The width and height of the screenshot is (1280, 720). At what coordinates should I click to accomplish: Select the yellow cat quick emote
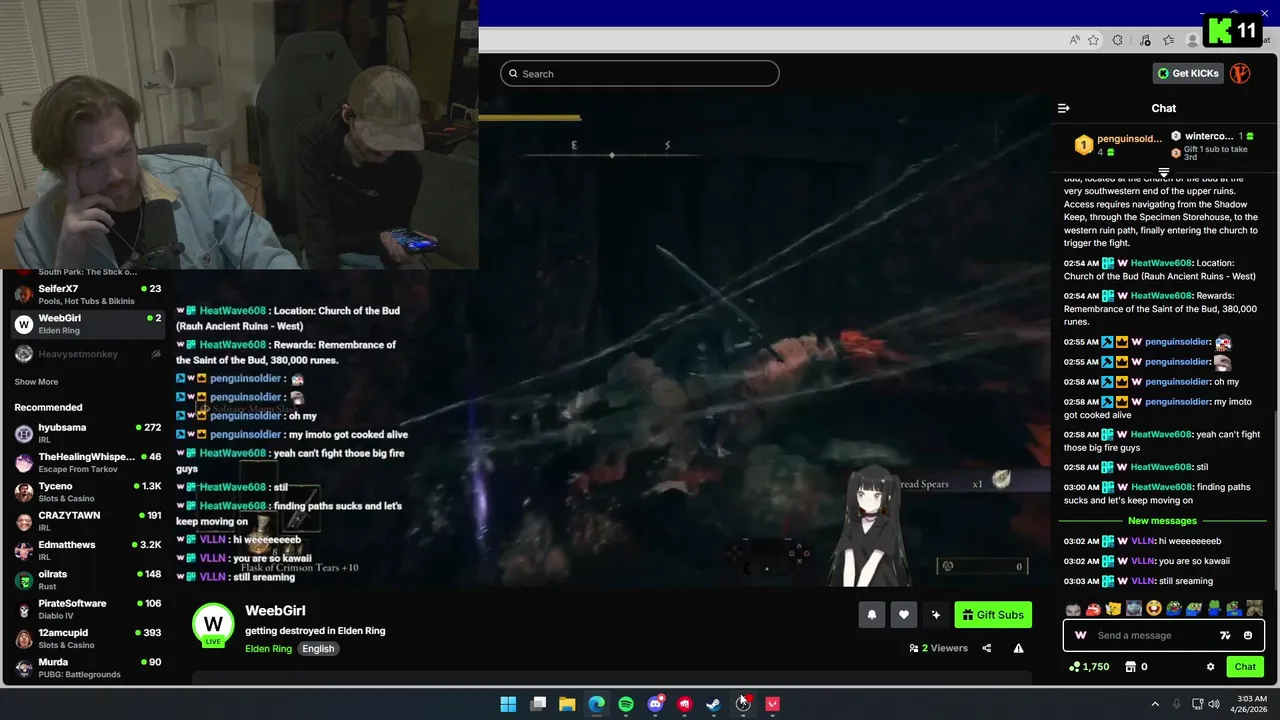coord(1113,608)
